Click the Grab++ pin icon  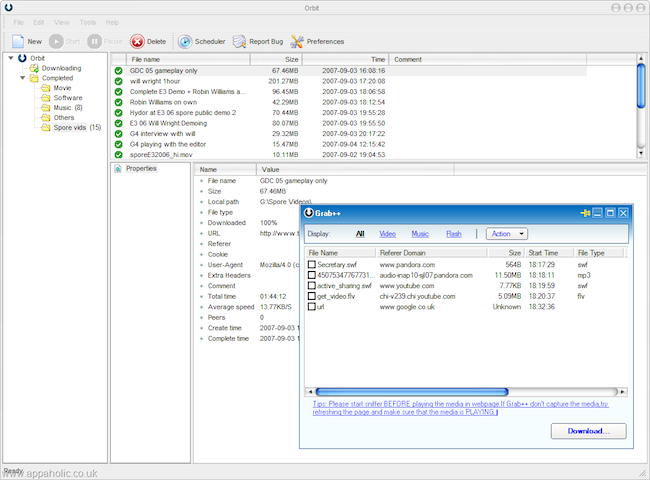pyautogui.click(x=585, y=213)
